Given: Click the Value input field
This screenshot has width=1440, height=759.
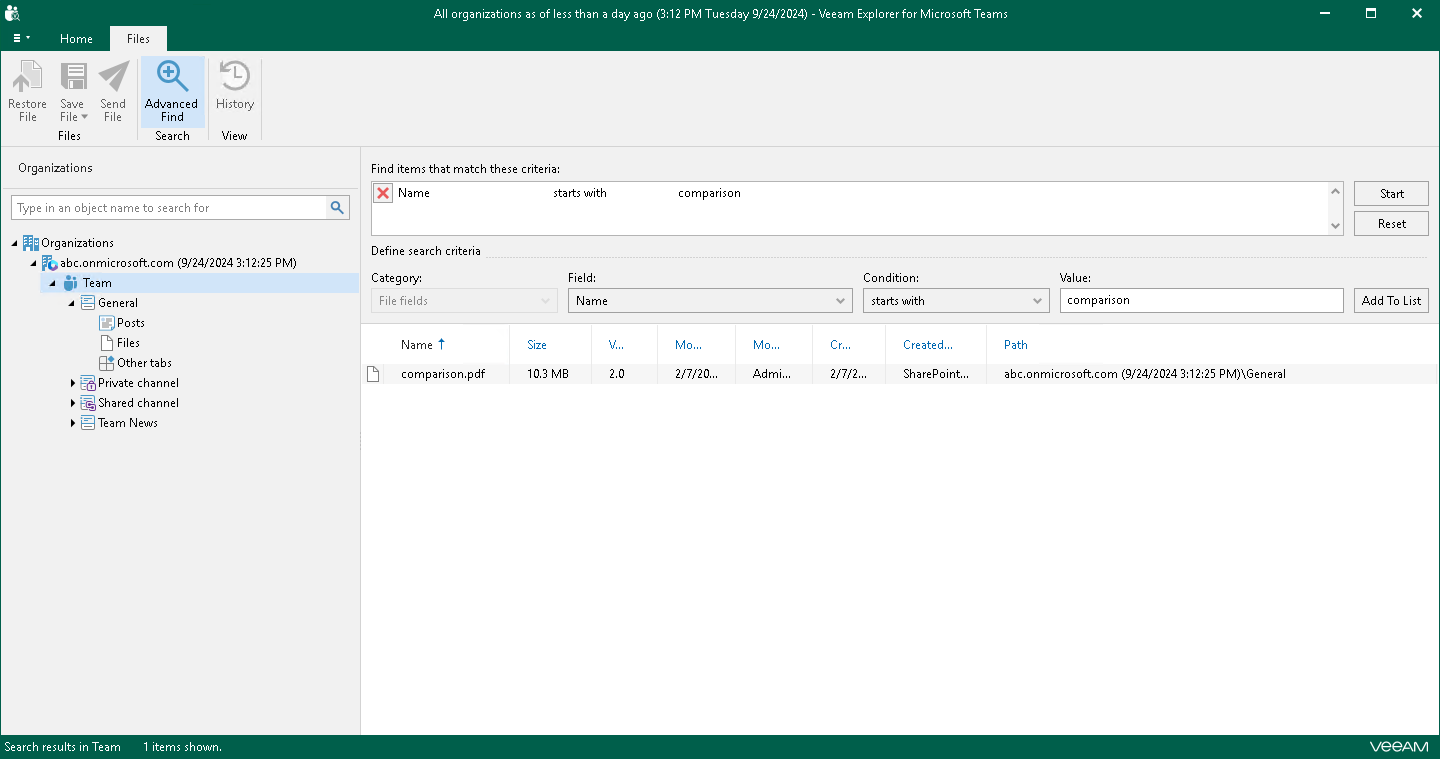Looking at the screenshot, I should 1200,301.
